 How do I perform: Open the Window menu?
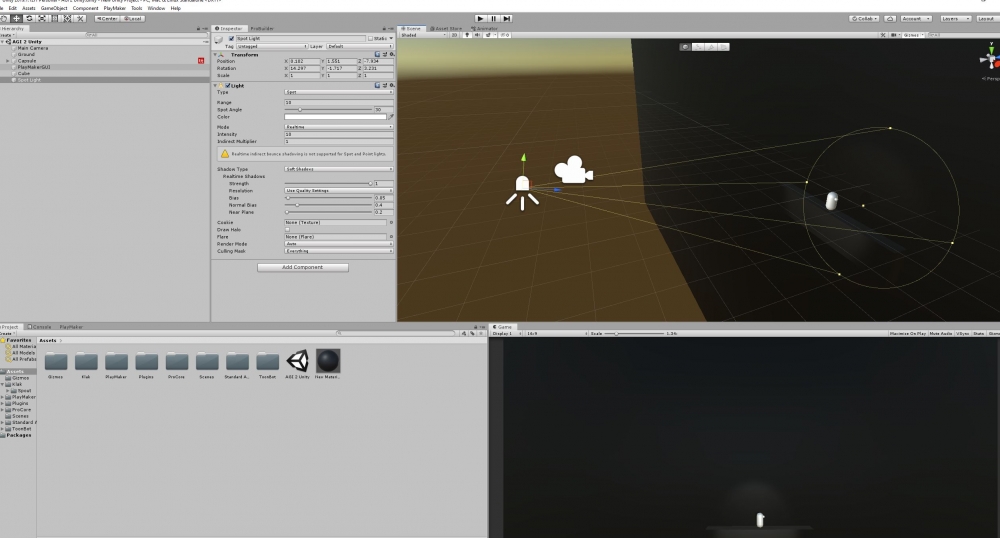point(156,8)
